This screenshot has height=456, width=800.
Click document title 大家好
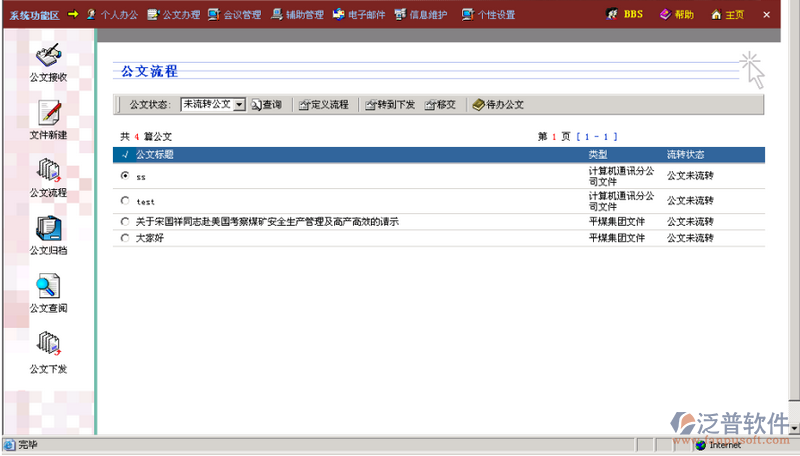(x=149, y=238)
